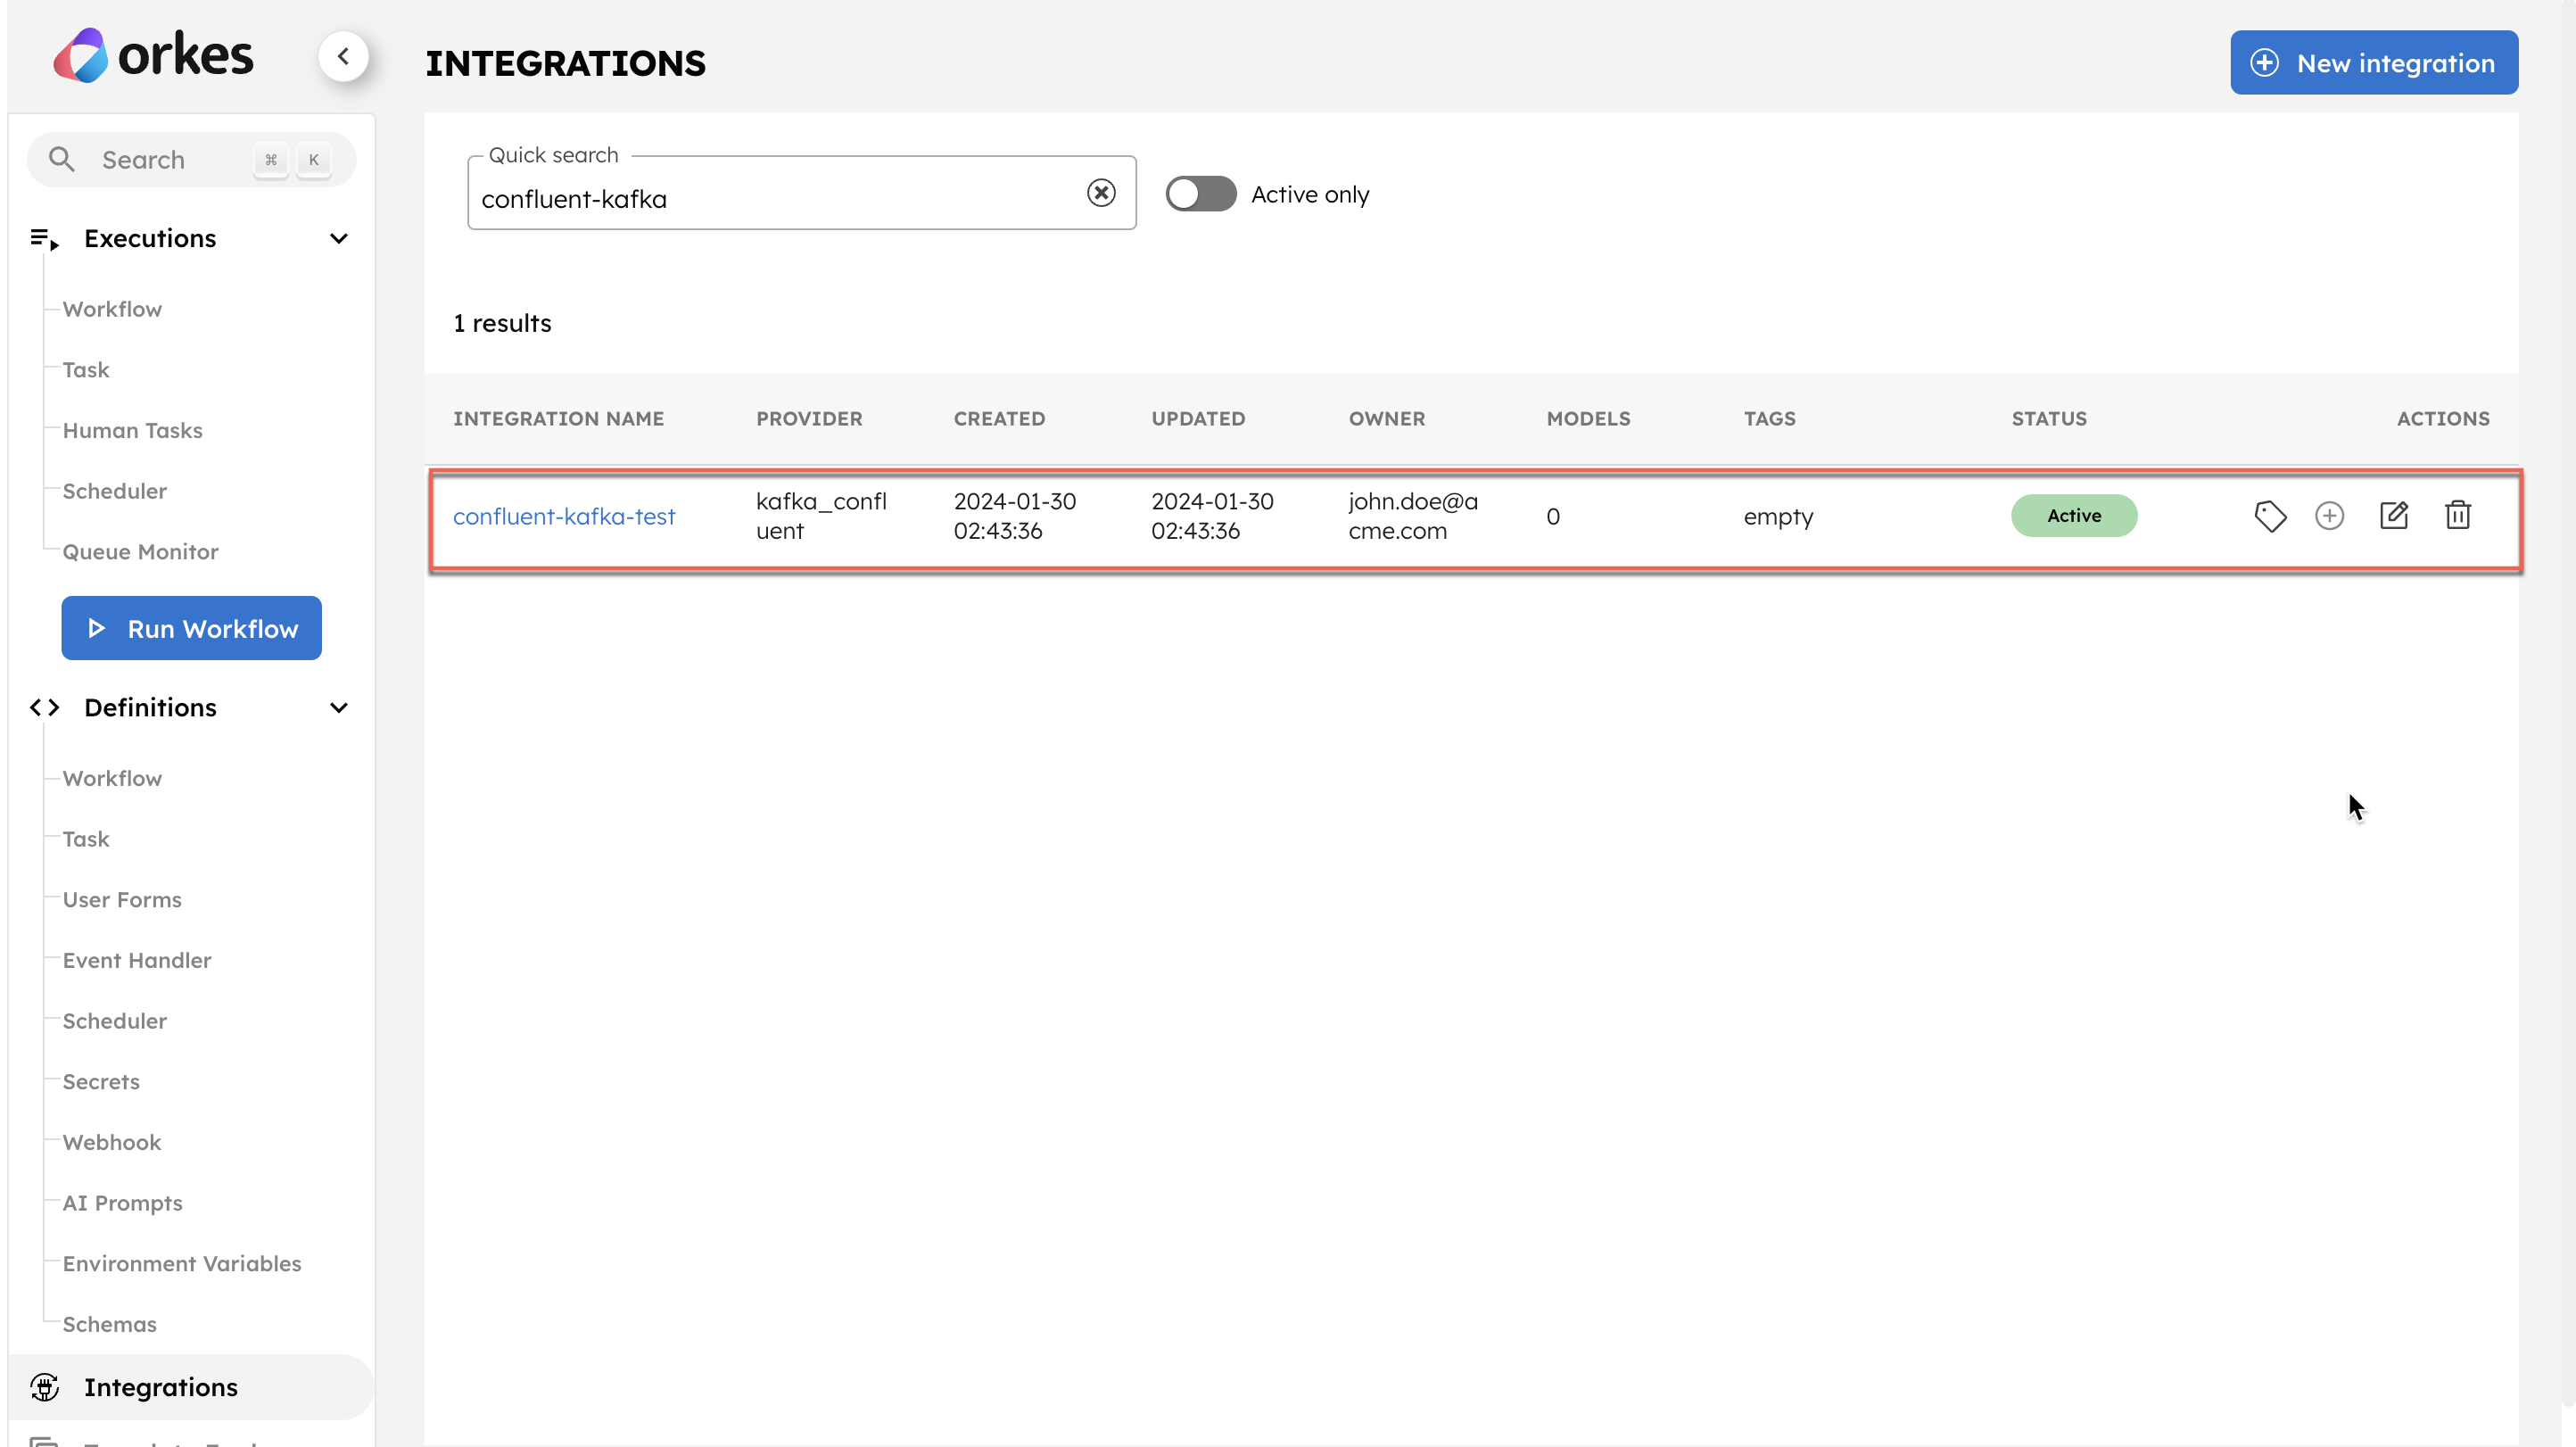Click the Executions section header label
The image size is (2576, 1447).
pyautogui.click(x=150, y=238)
